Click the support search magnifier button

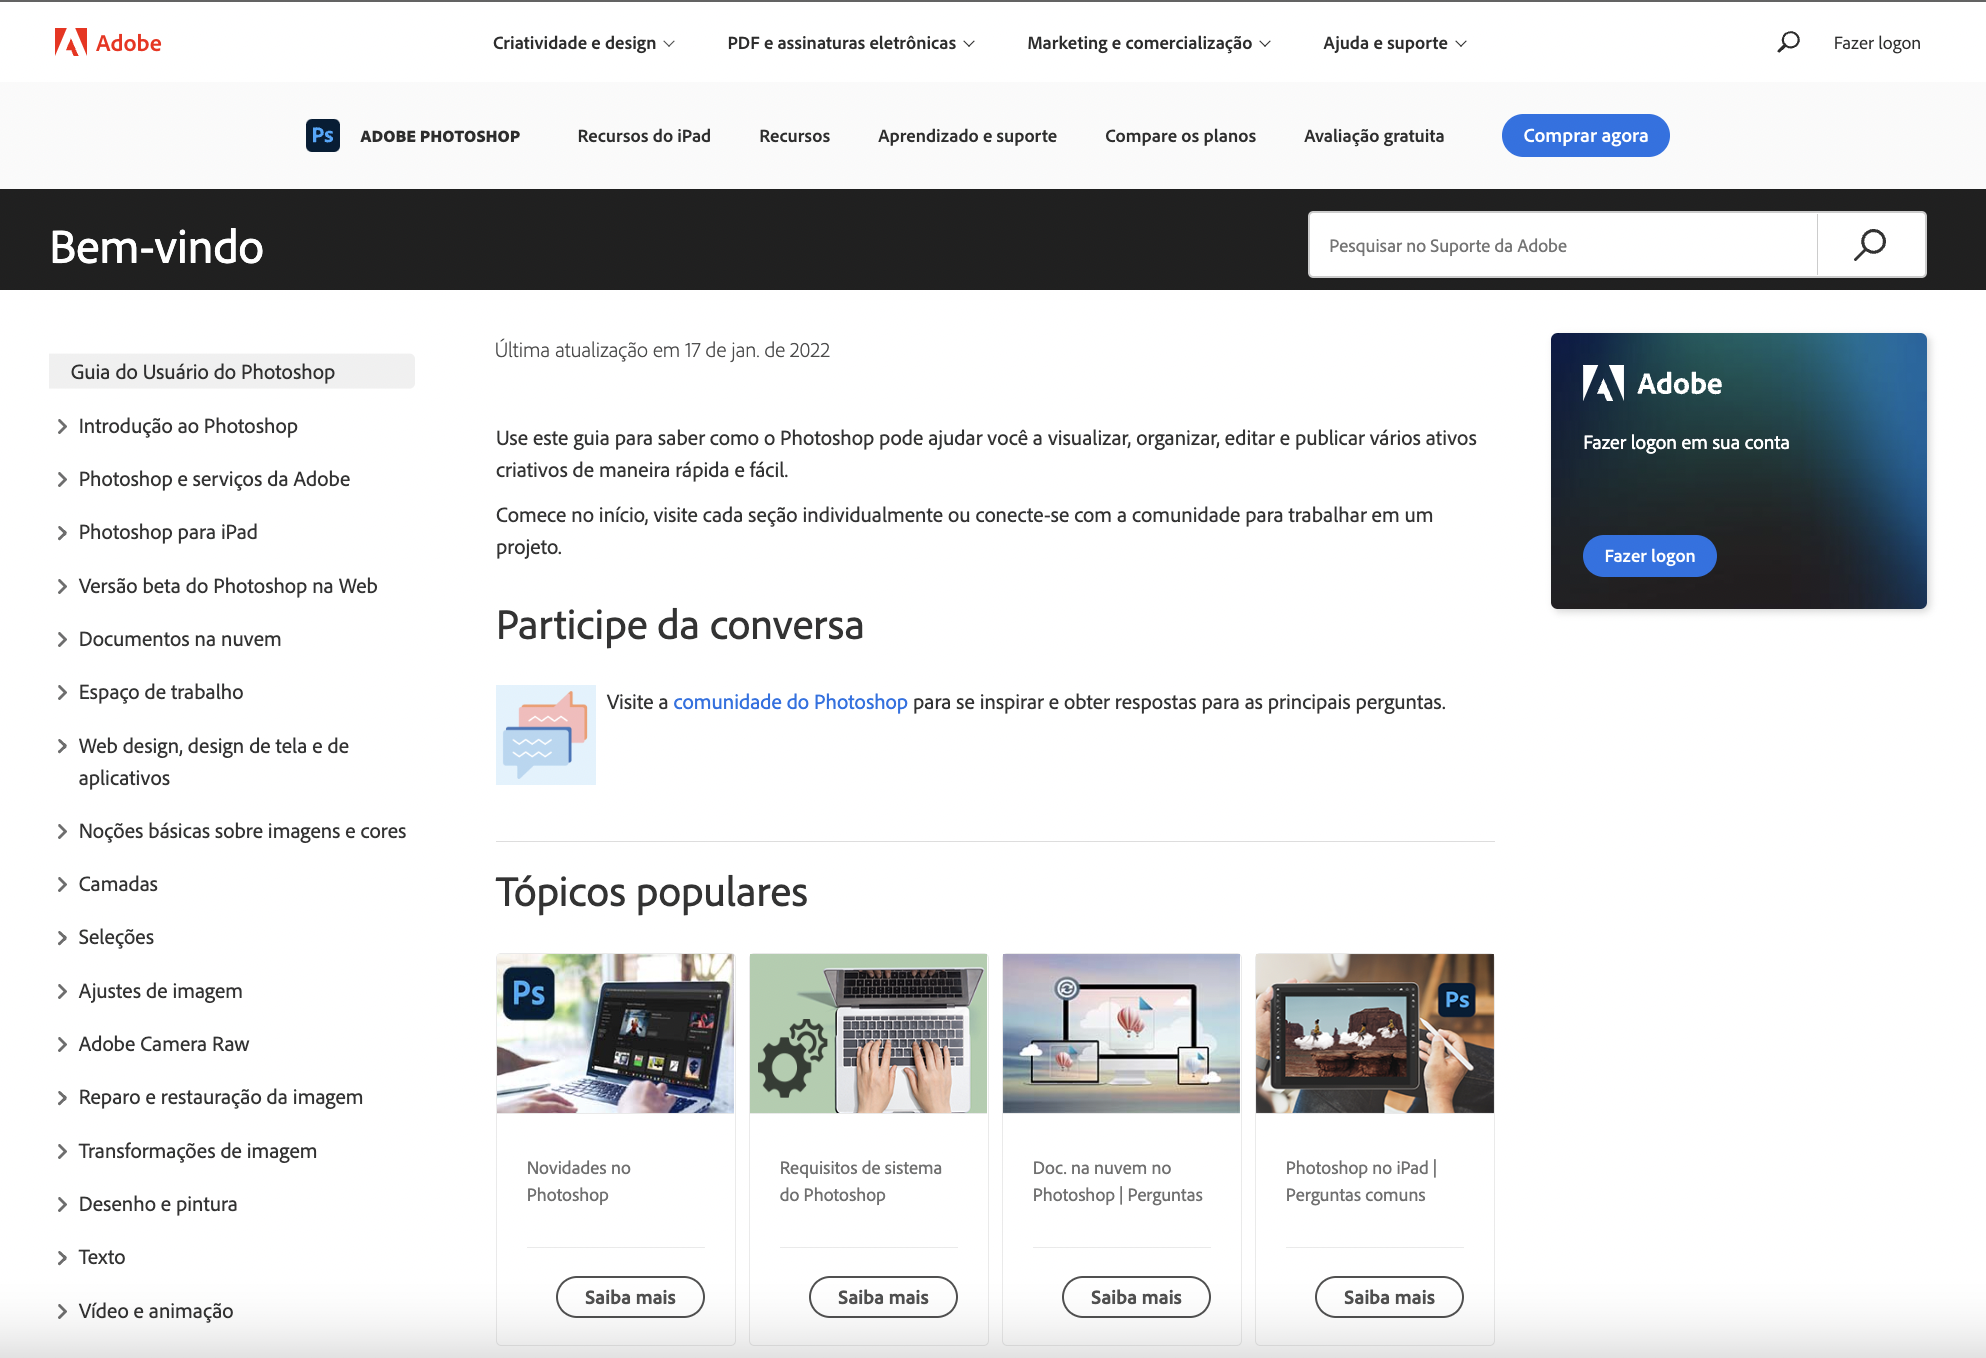tap(1870, 245)
